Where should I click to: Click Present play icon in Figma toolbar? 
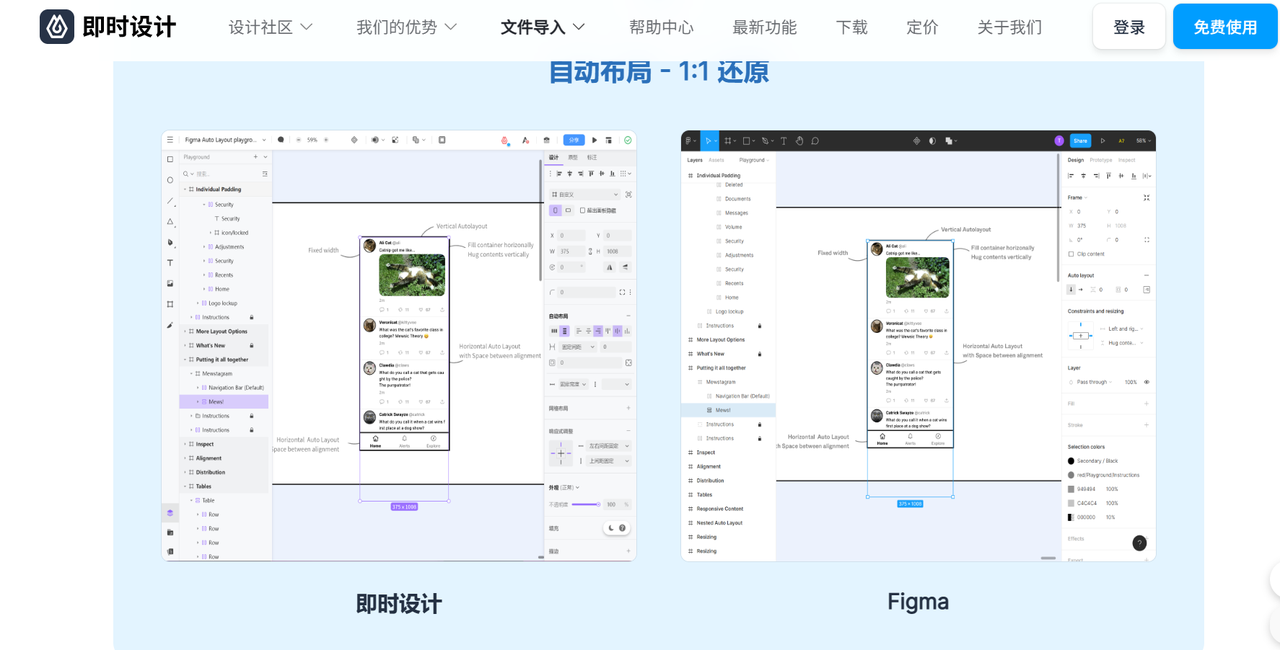1103,141
